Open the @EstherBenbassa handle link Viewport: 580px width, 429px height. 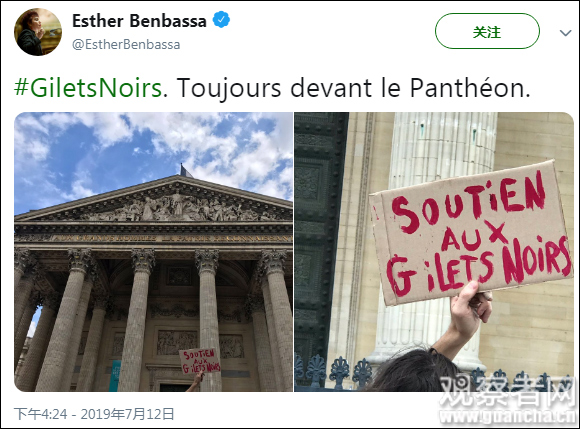tap(126, 44)
